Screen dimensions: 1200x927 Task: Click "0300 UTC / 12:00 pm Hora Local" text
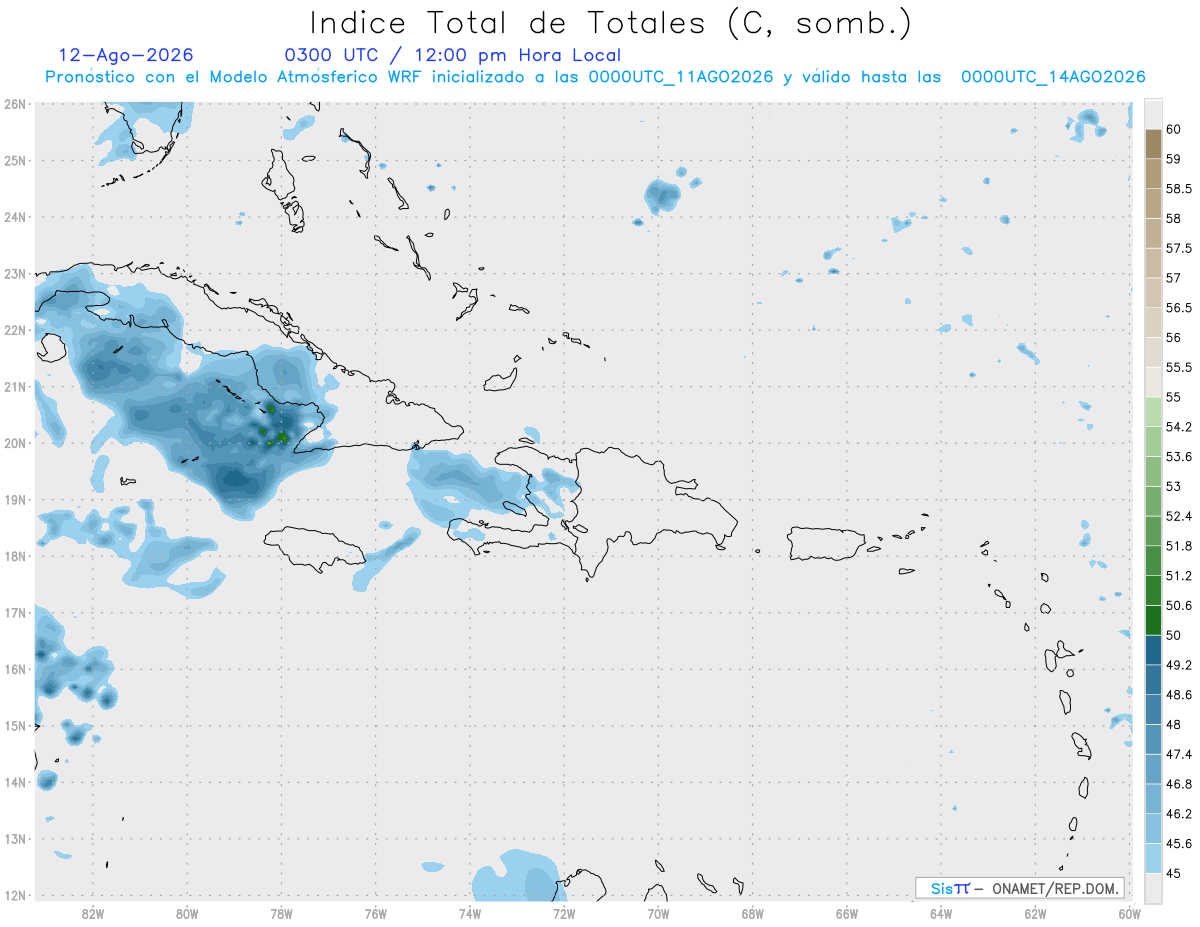coord(453,55)
